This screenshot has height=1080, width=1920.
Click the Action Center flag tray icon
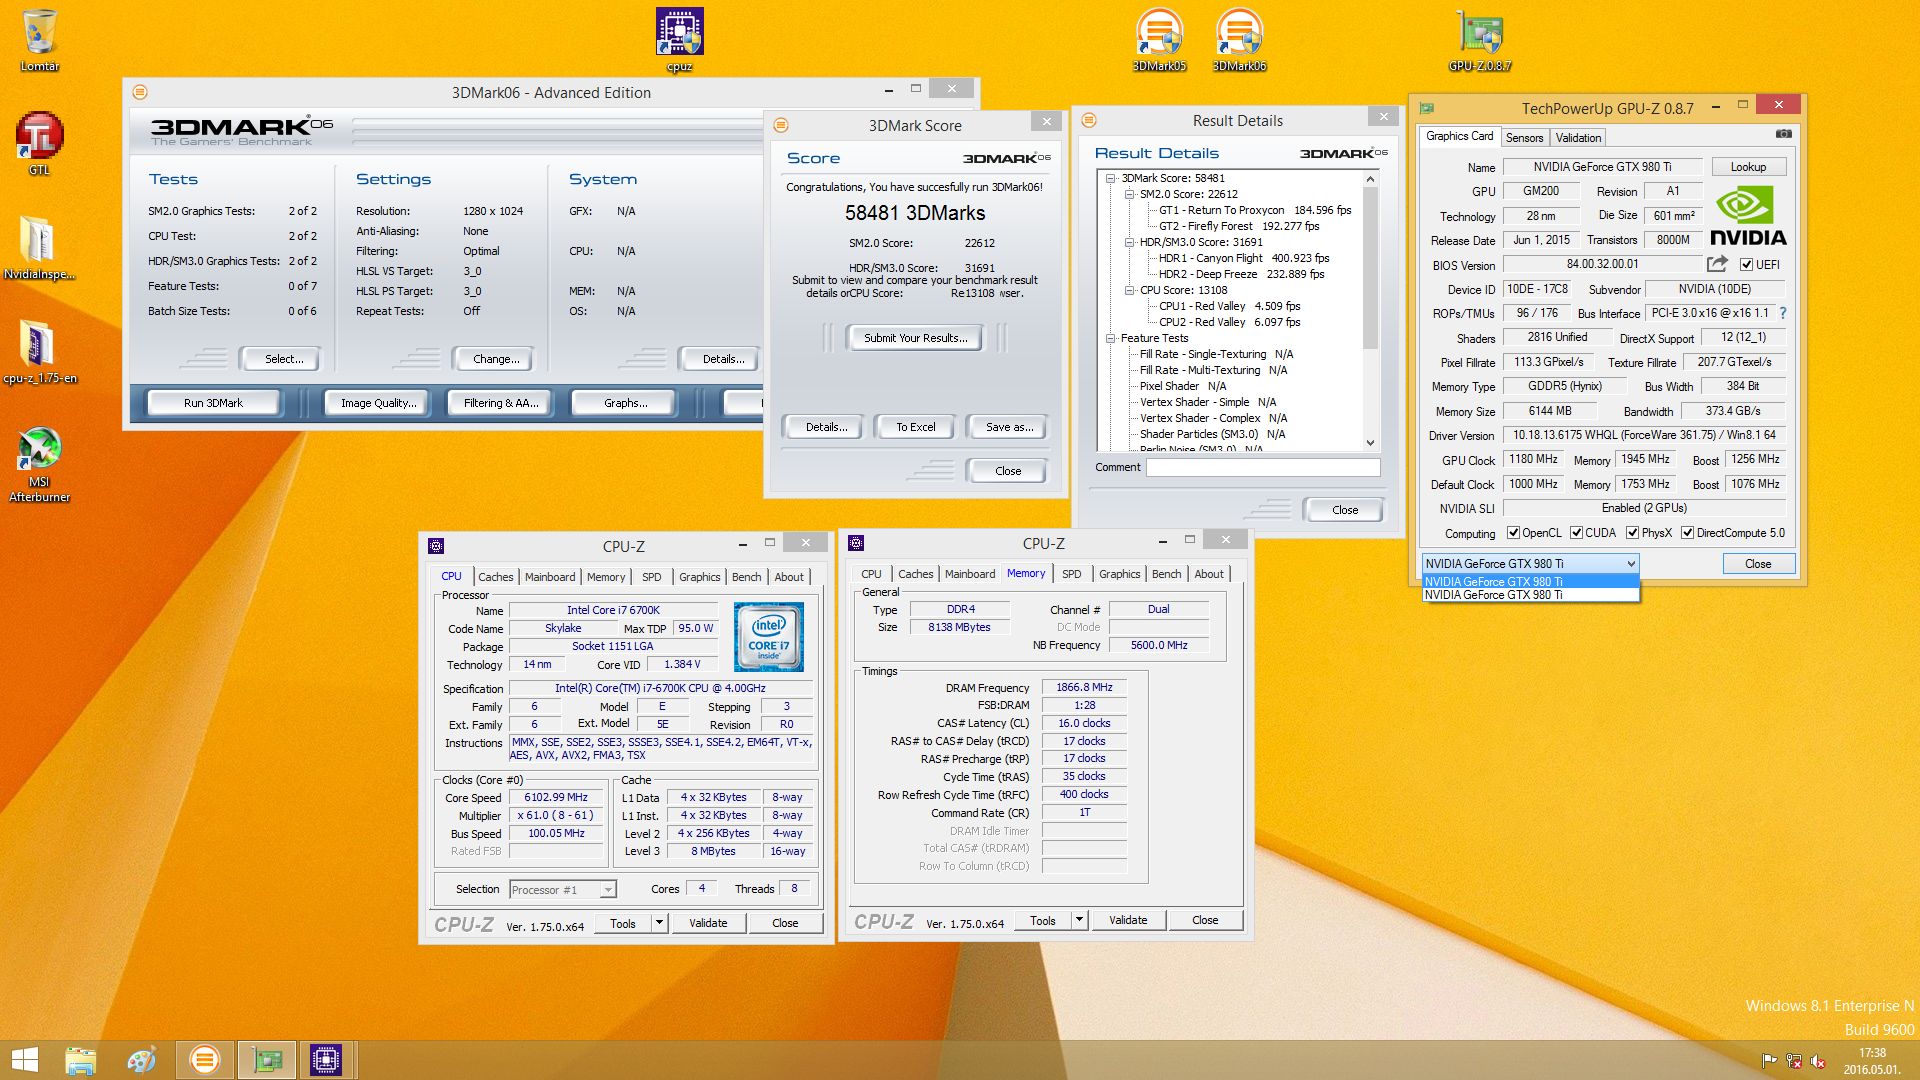(1769, 1061)
